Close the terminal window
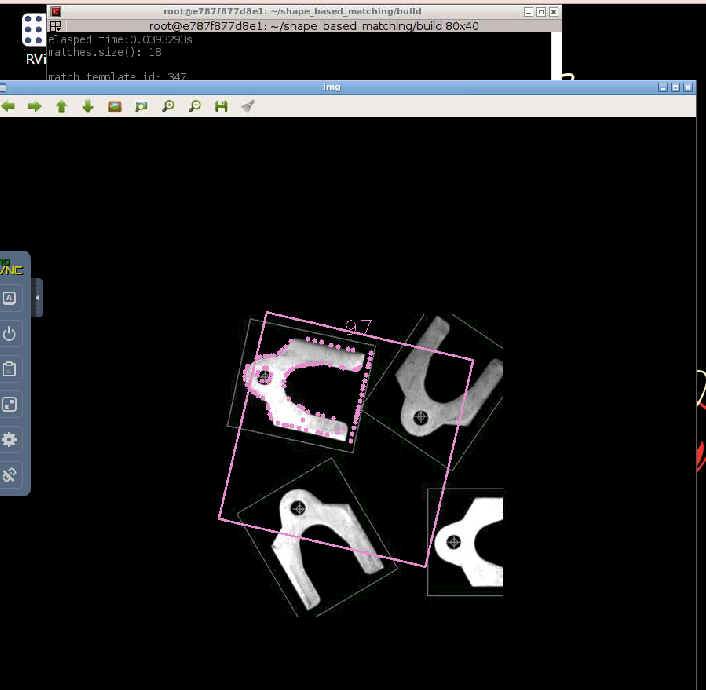The image size is (706, 690). pos(554,12)
